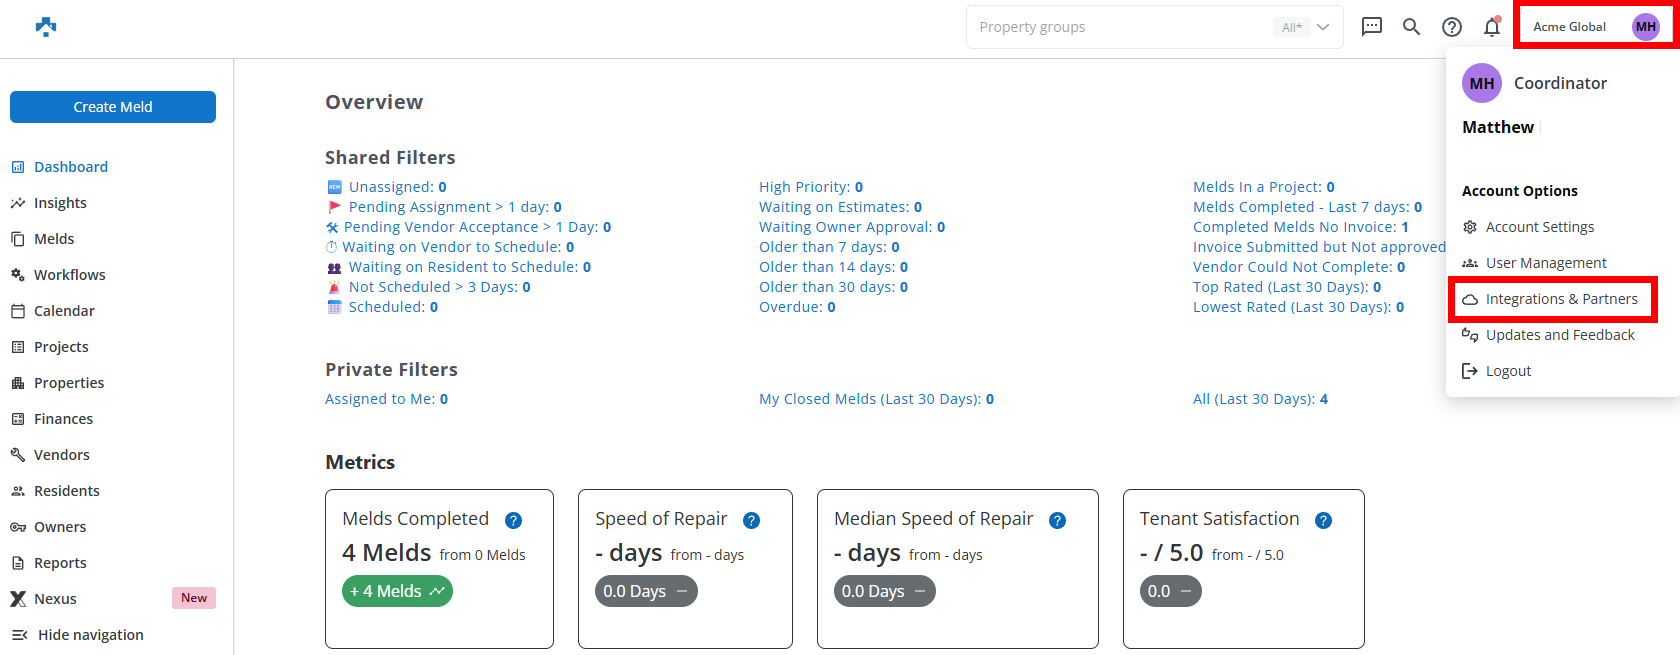The height and width of the screenshot is (655, 1680).
Task: Open the help question mark icon
Action: (x=1452, y=27)
